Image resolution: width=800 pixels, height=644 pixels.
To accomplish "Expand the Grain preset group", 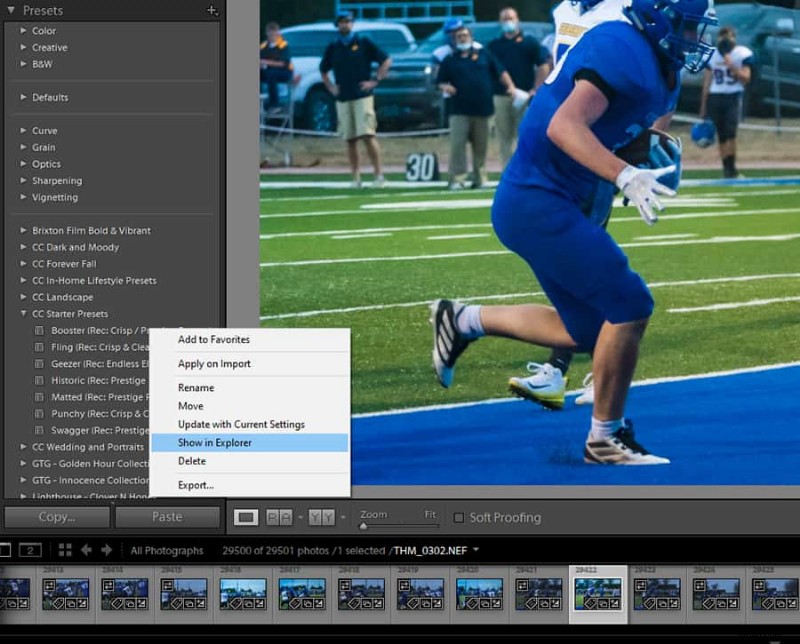I will tap(23, 147).
